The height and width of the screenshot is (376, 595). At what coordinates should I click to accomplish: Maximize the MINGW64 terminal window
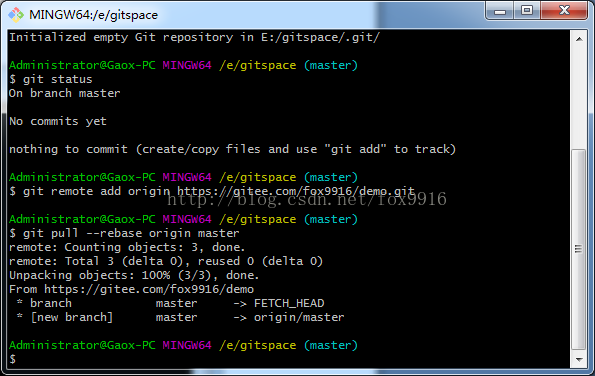(x=527, y=11)
